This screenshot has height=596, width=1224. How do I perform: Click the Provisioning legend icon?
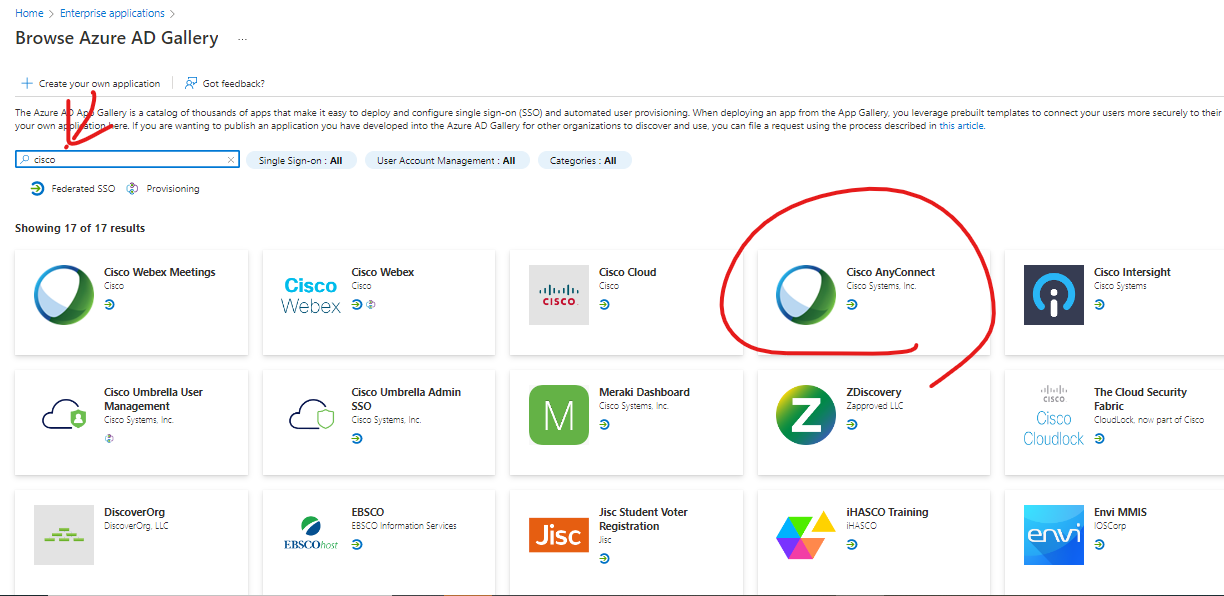tap(132, 188)
